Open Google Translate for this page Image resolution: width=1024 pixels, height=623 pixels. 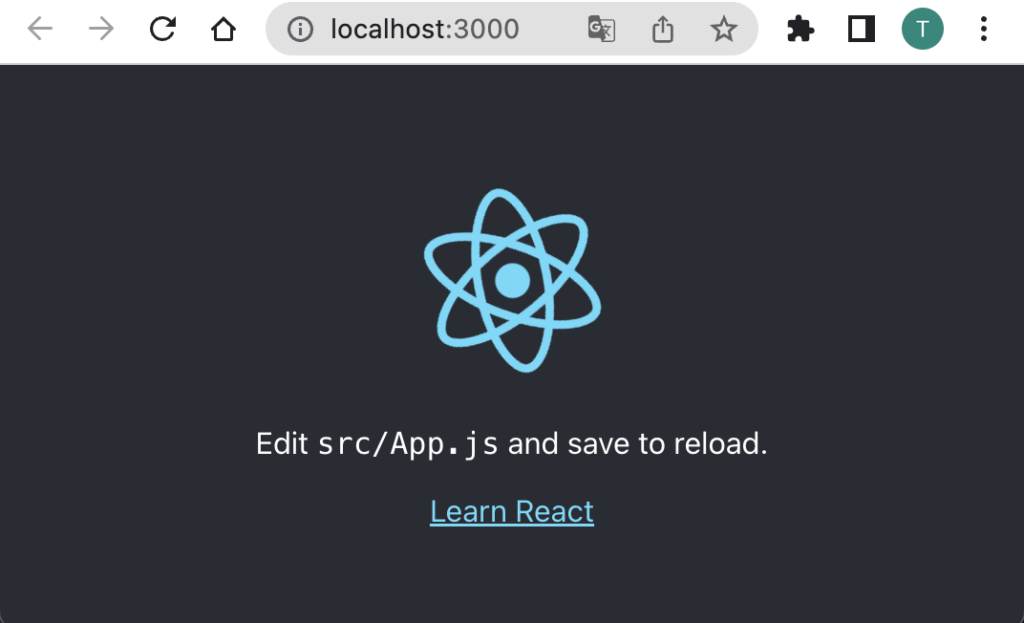pos(601,29)
